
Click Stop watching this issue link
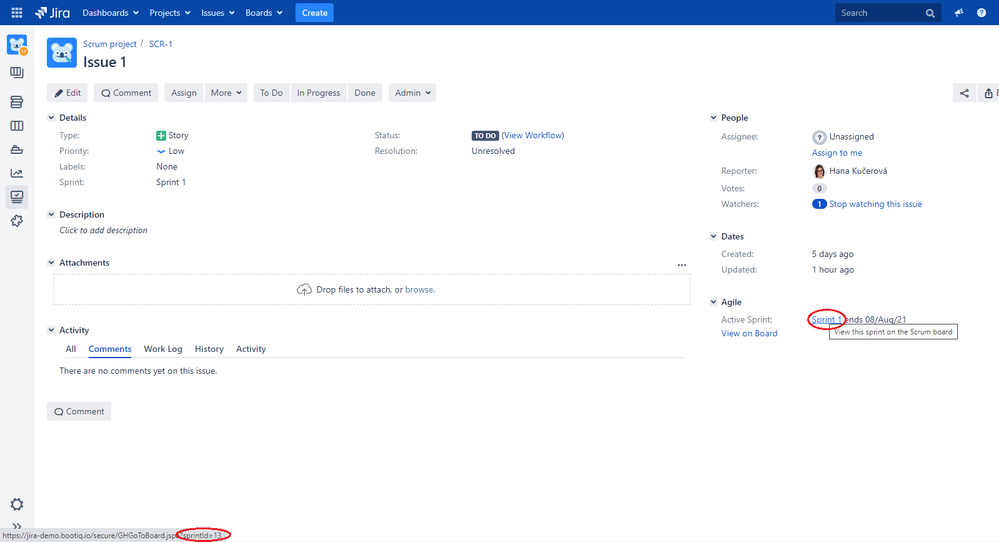[x=875, y=204]
